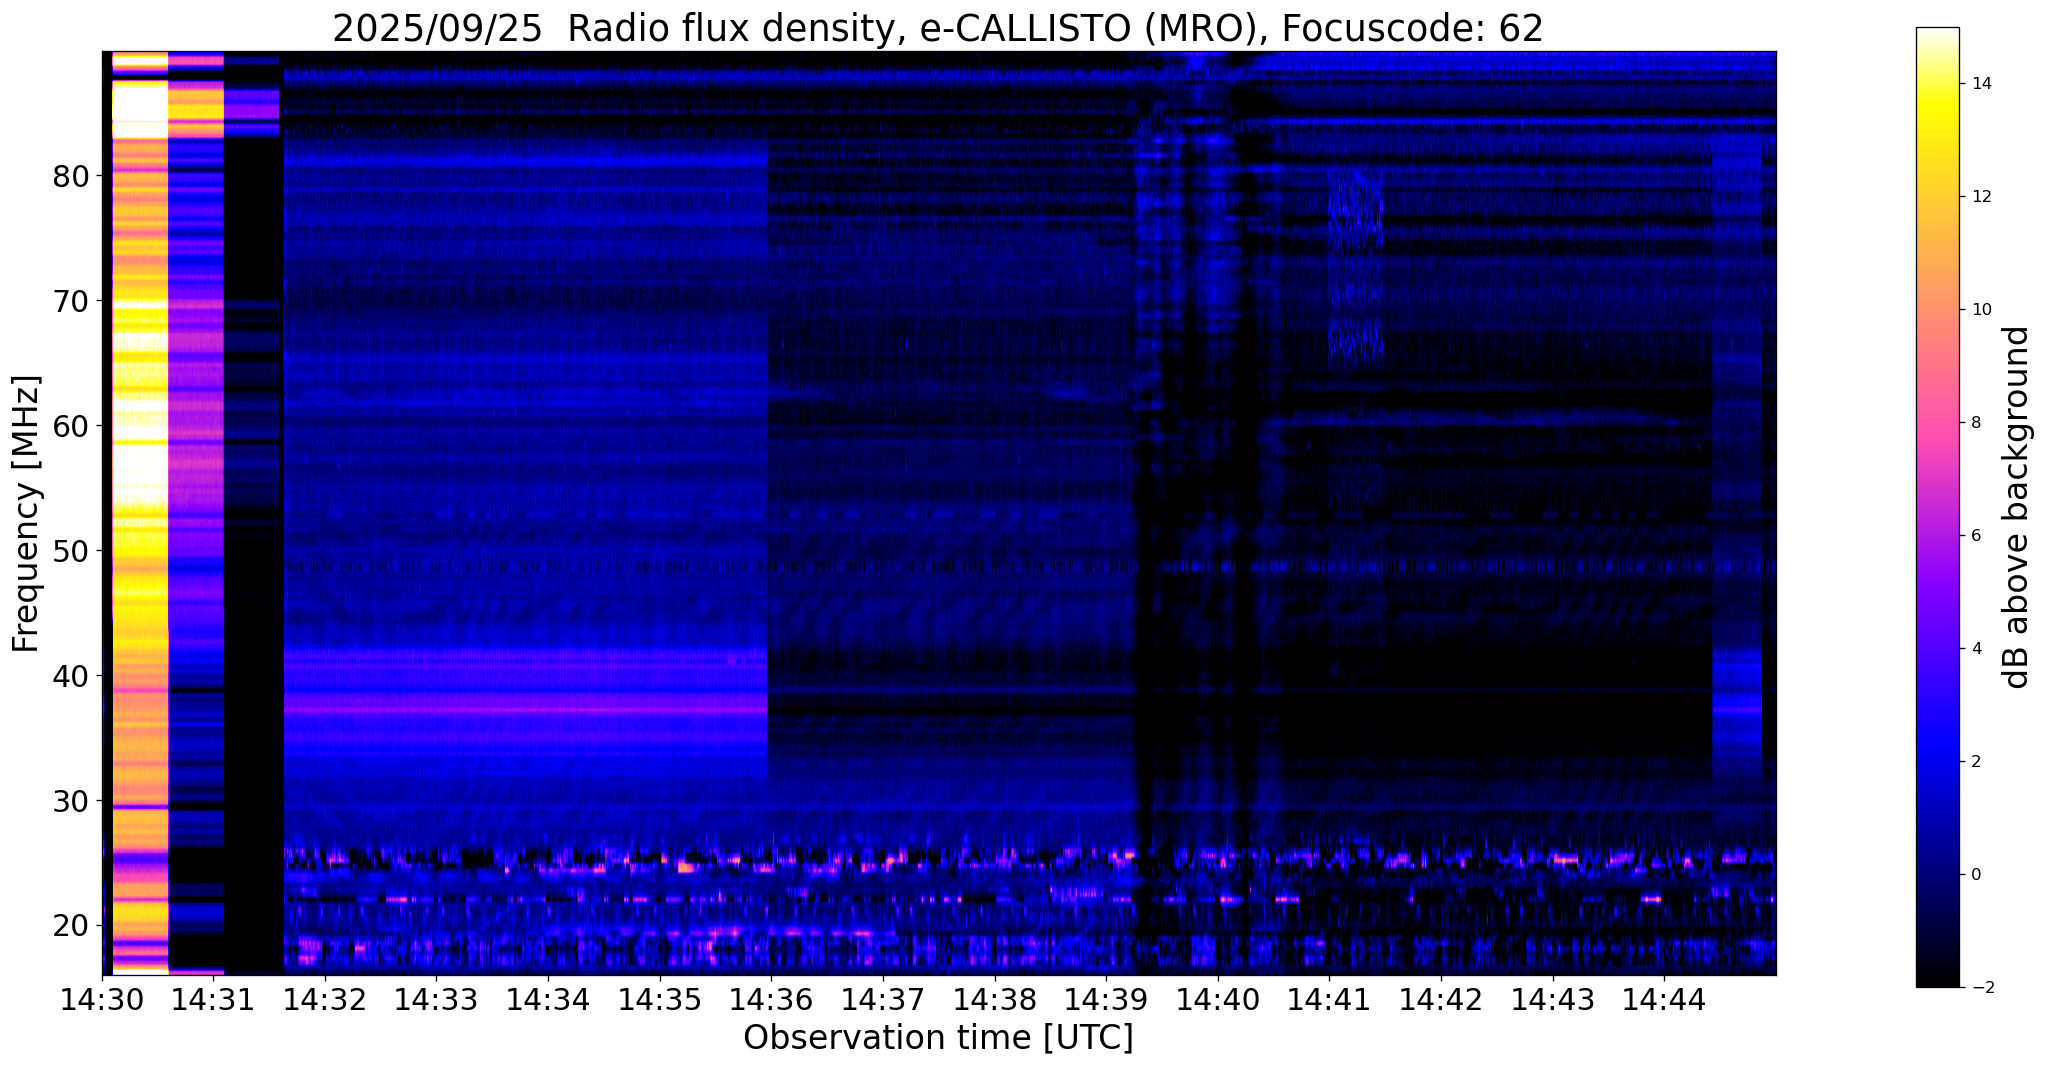Image resolution: width=2047 pixels, height=1067 pixels.
Task: Click the 50 MHz frequency tick label
Action: [71, 551]
